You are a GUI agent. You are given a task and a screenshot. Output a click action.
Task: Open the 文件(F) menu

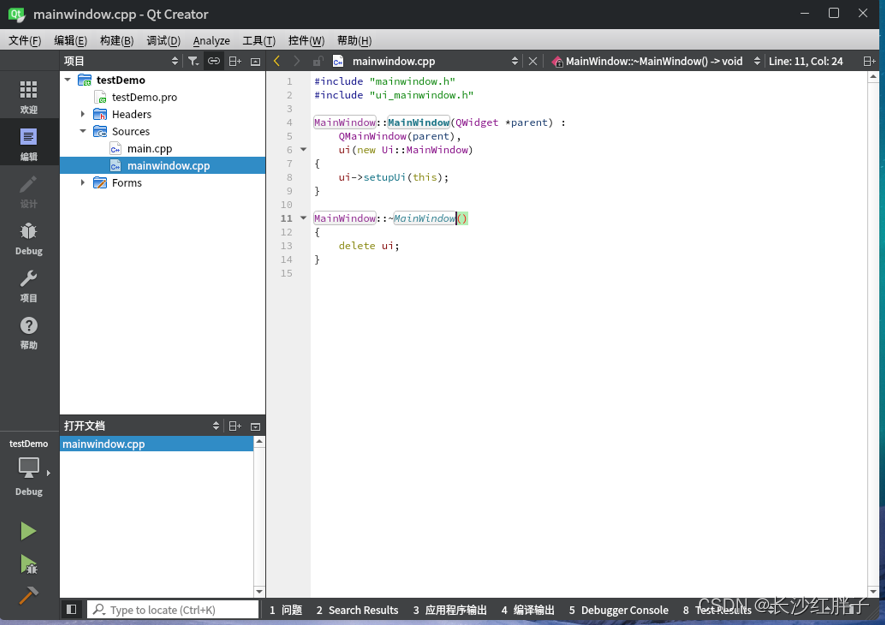[x=25, y=41]
